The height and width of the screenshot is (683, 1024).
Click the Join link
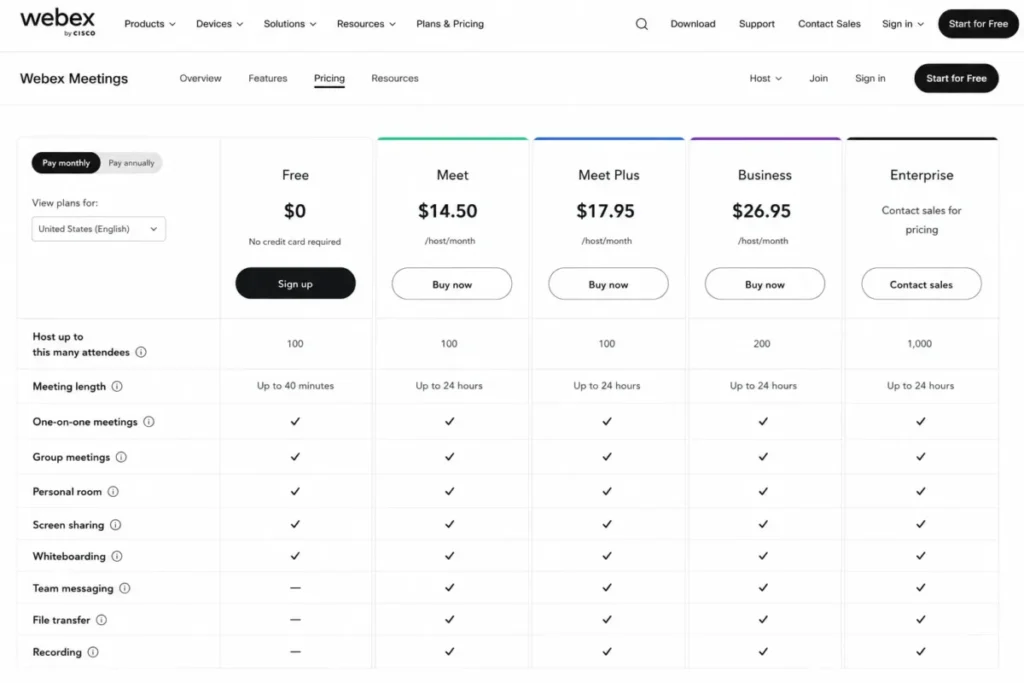click(818, 78)
